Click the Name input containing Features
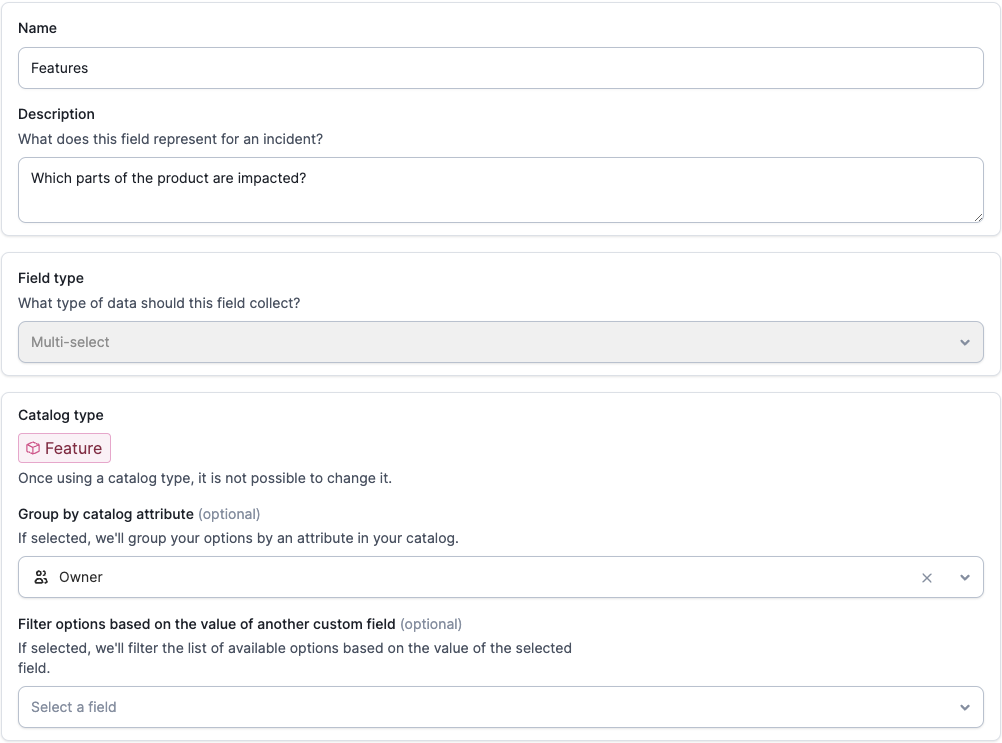This screenshot has width=1002, height=743. click(500, 68)
